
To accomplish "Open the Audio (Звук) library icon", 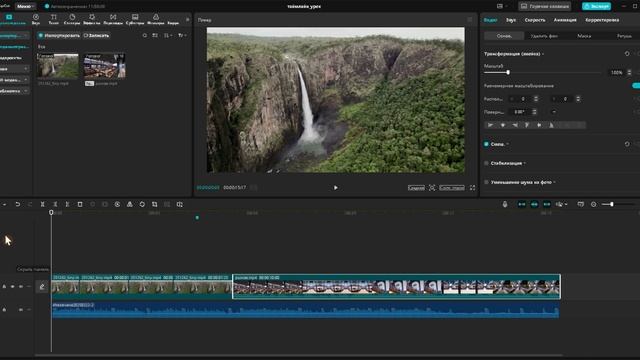I will pyautogui.click(x=36, y=17).
